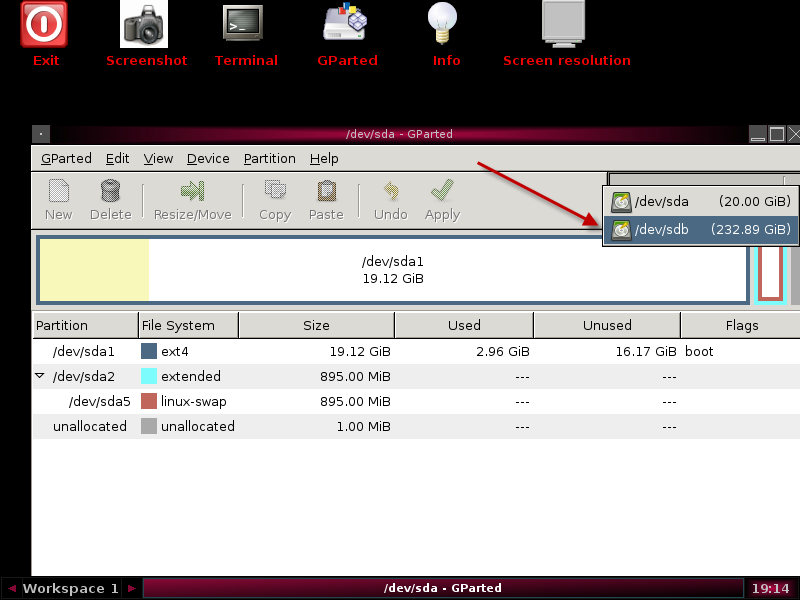This screenshot has width=800, height=600.
Task: Click the '16.17 GiB' unused cell
Action: (646, 352)
